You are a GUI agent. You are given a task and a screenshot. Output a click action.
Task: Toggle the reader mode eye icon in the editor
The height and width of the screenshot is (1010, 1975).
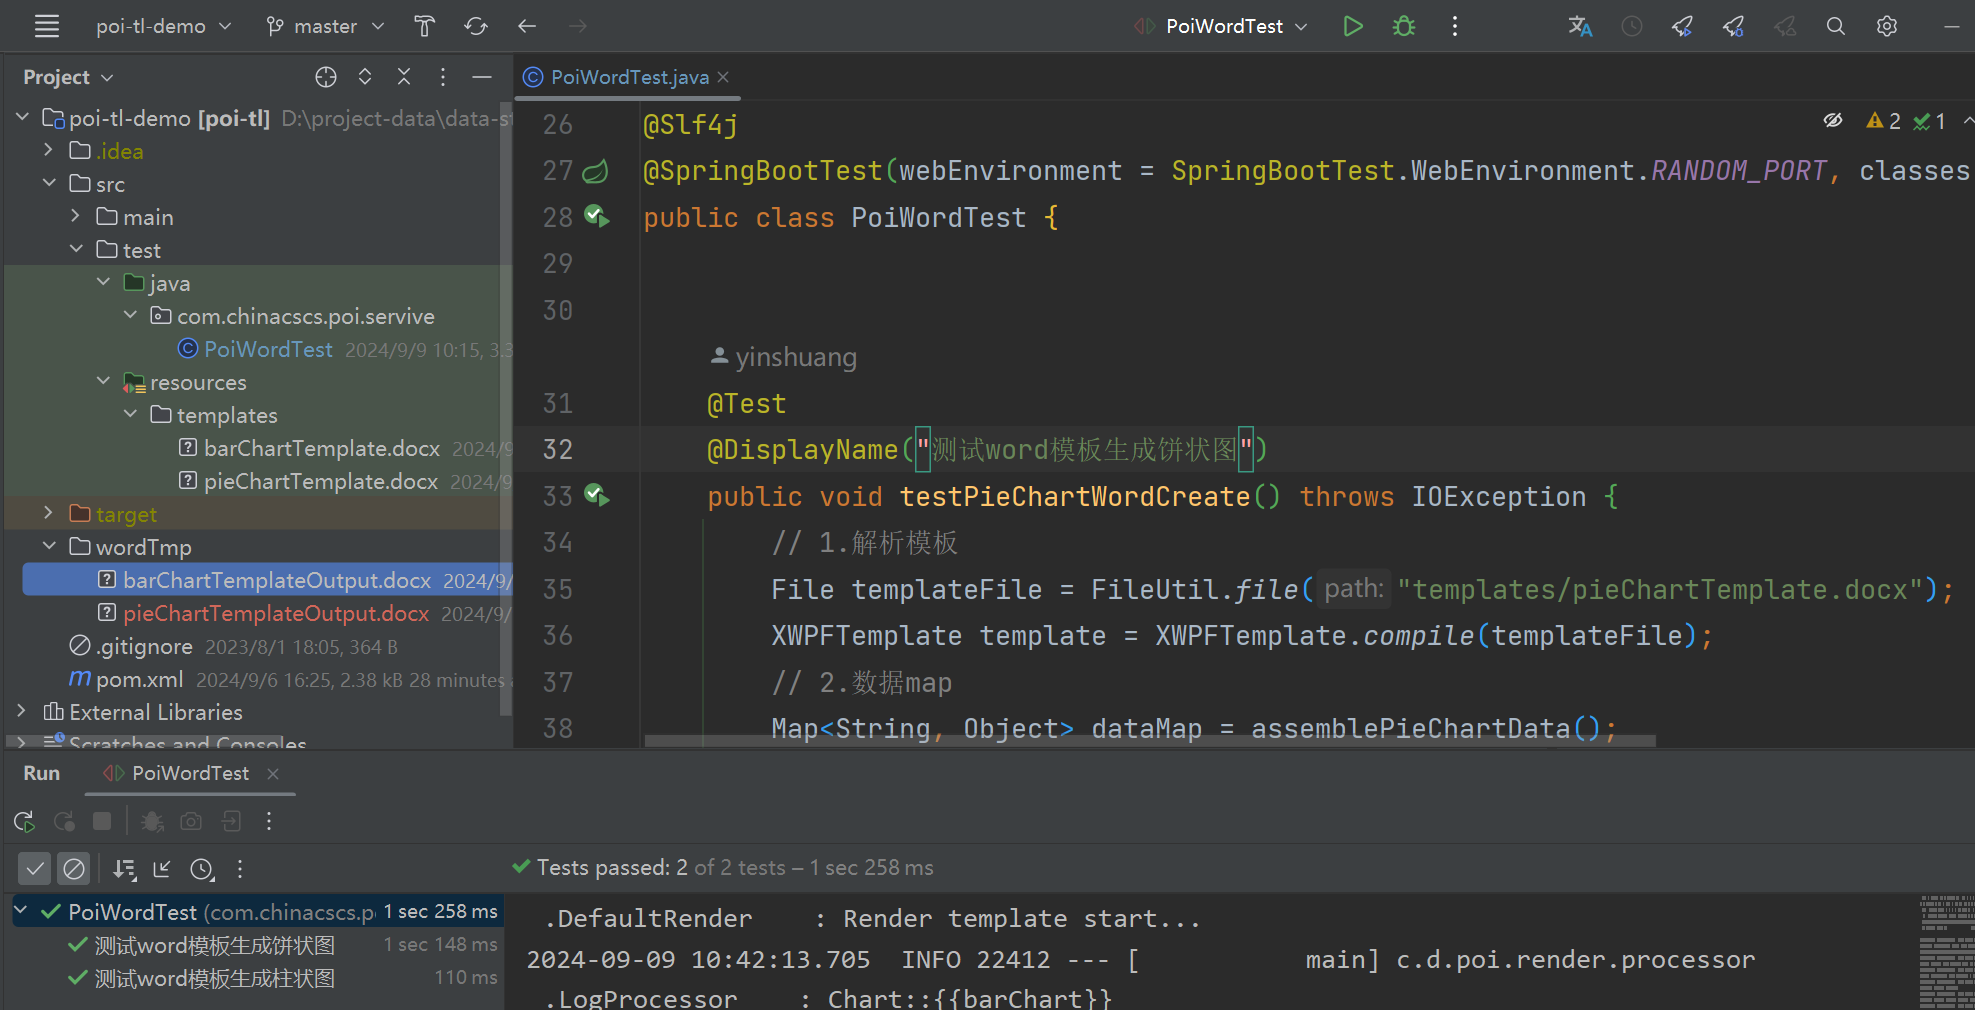click(x=1832, y=121)
